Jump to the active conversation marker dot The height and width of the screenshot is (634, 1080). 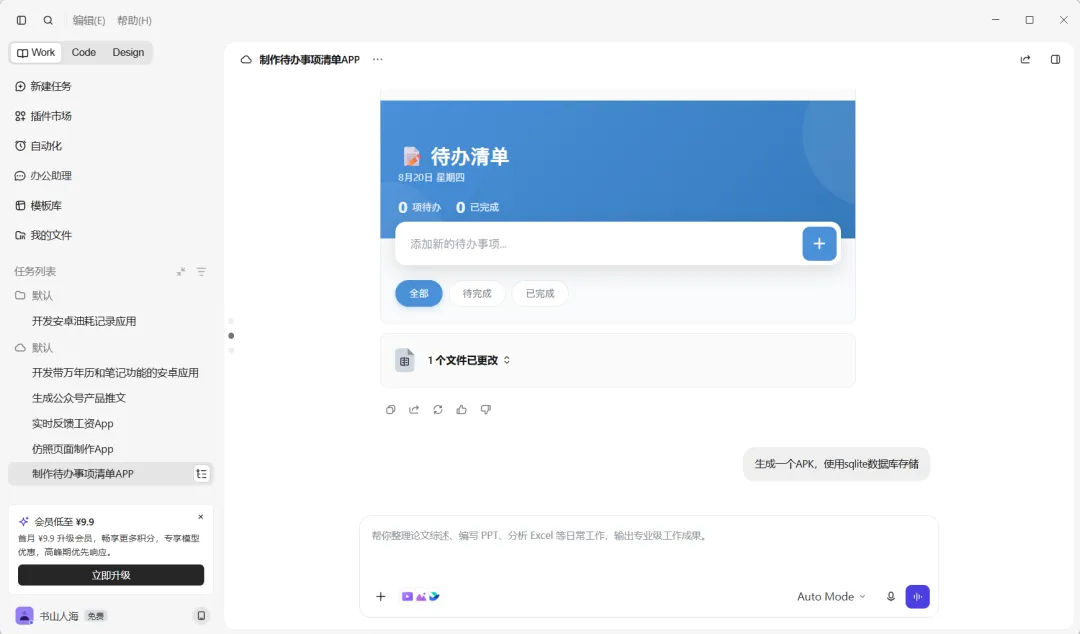pyautogui.click(x=231, y=336)
